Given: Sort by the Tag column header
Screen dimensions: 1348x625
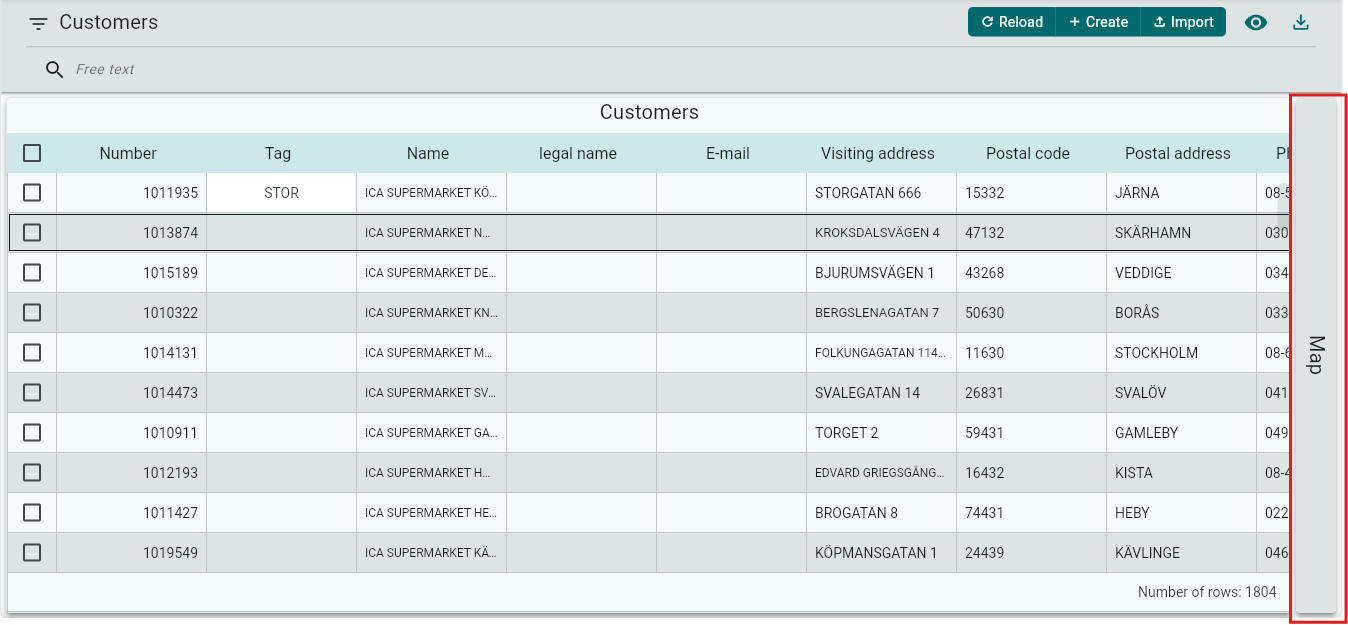Looking at the screenshot, I should point(278,153).
